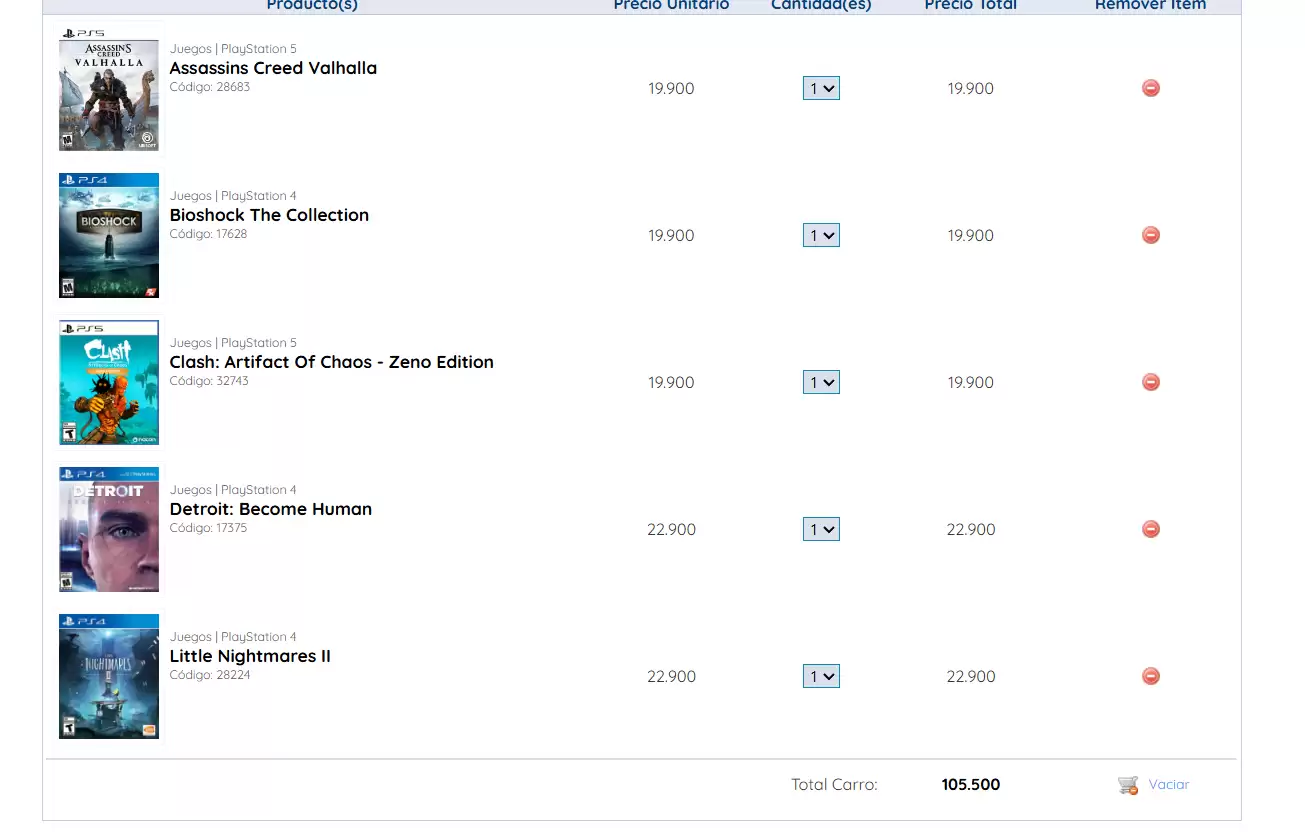Click the Vaciar link
1305x836 pixels.
[1168, 784]
